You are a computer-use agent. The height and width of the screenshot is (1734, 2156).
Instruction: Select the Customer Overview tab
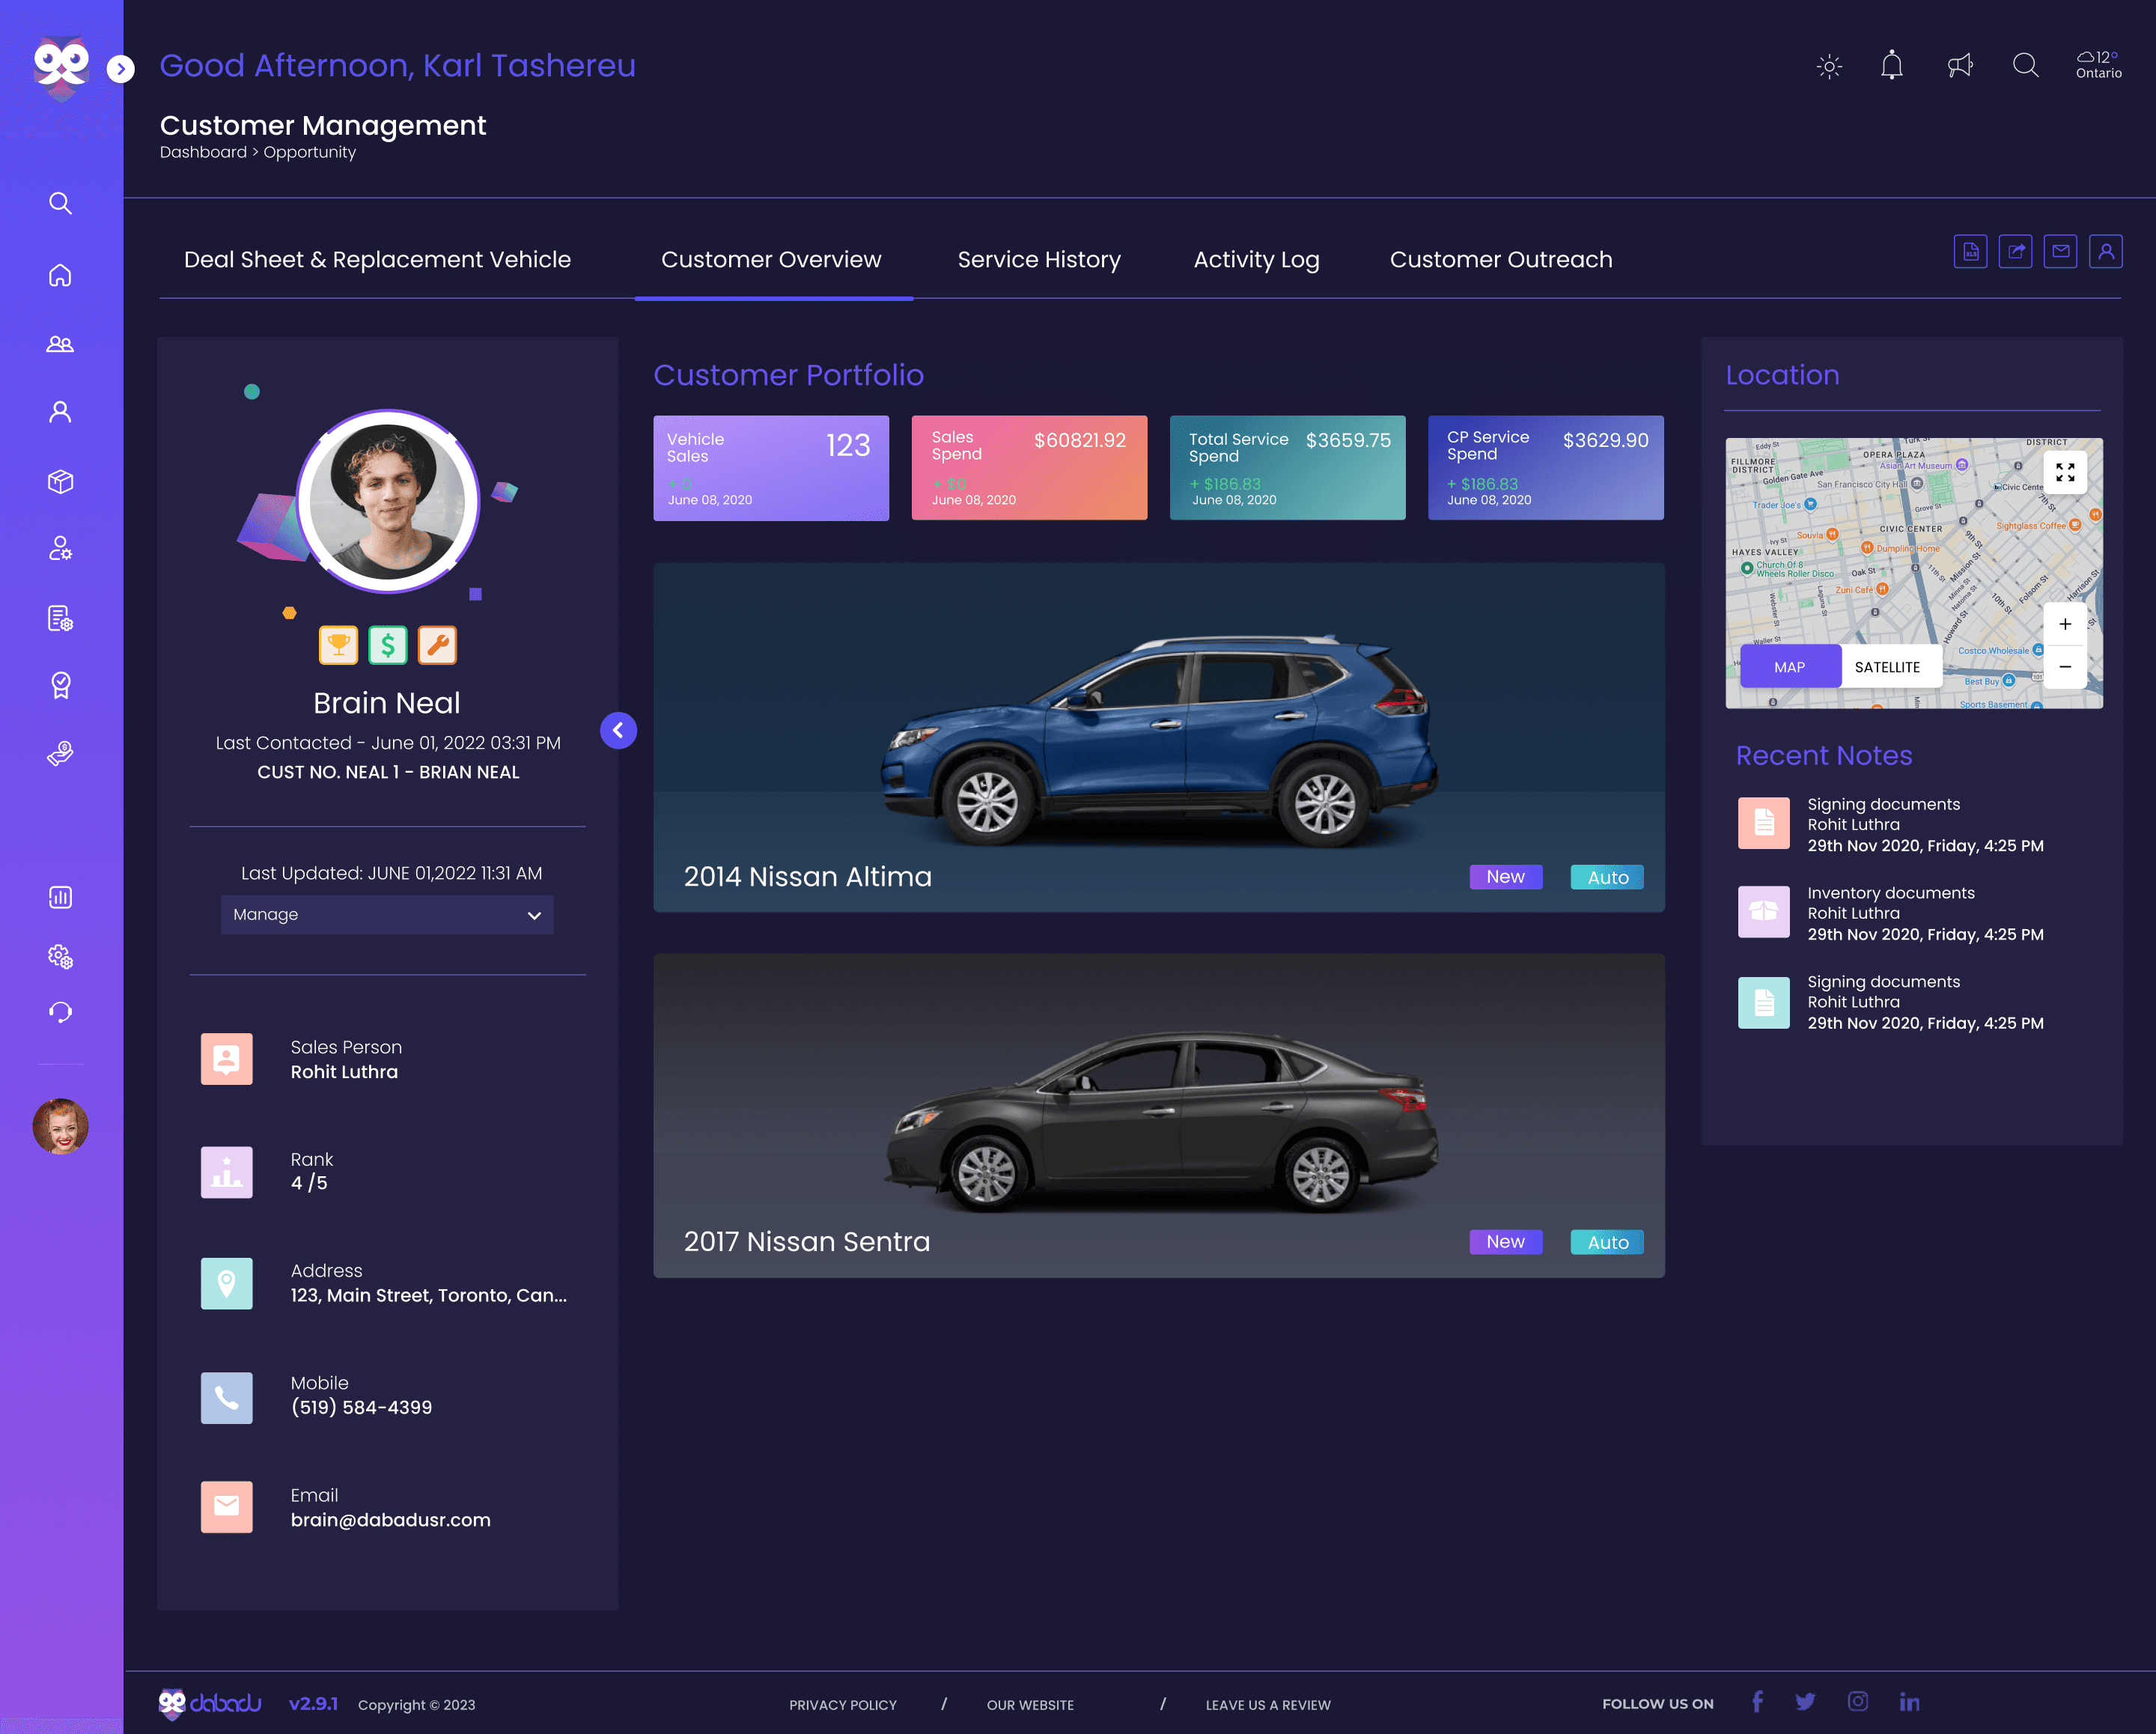point(771,260)
